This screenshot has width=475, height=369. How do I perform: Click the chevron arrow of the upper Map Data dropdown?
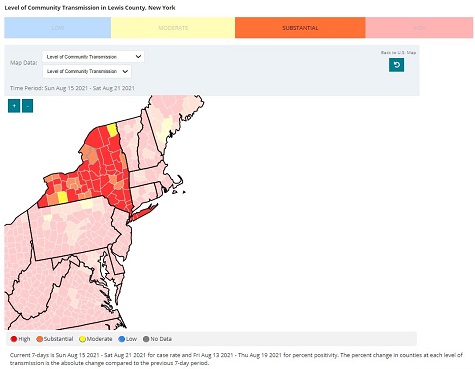pos(138,57)
